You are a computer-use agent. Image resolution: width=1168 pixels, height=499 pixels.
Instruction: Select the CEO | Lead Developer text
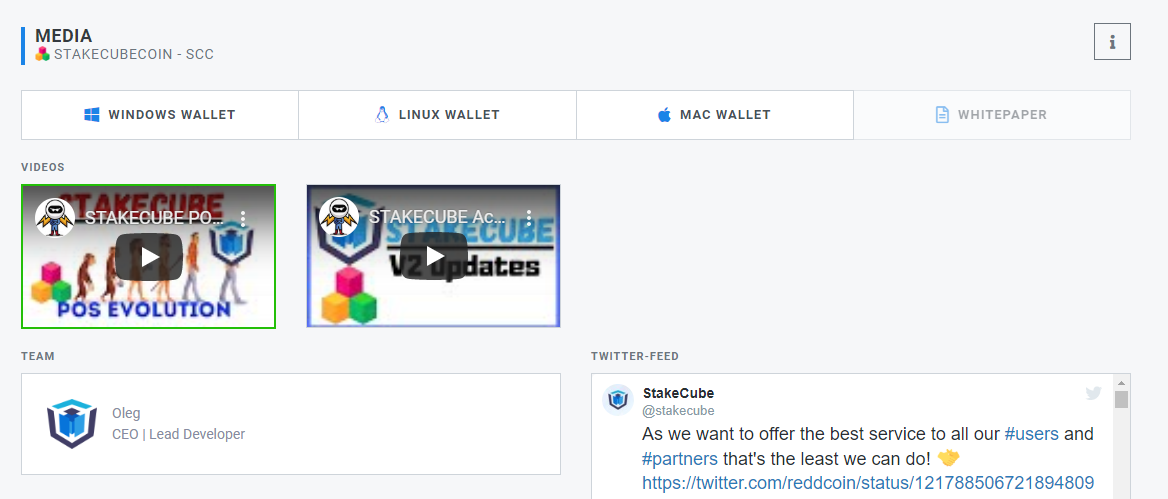178,434
